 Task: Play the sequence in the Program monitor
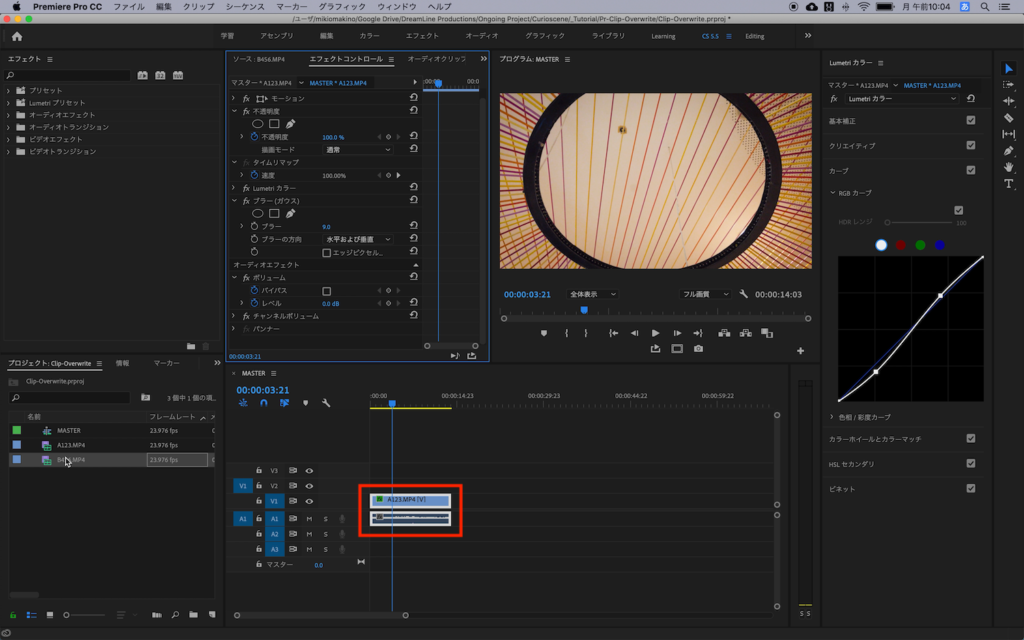(x=655, y=333)
